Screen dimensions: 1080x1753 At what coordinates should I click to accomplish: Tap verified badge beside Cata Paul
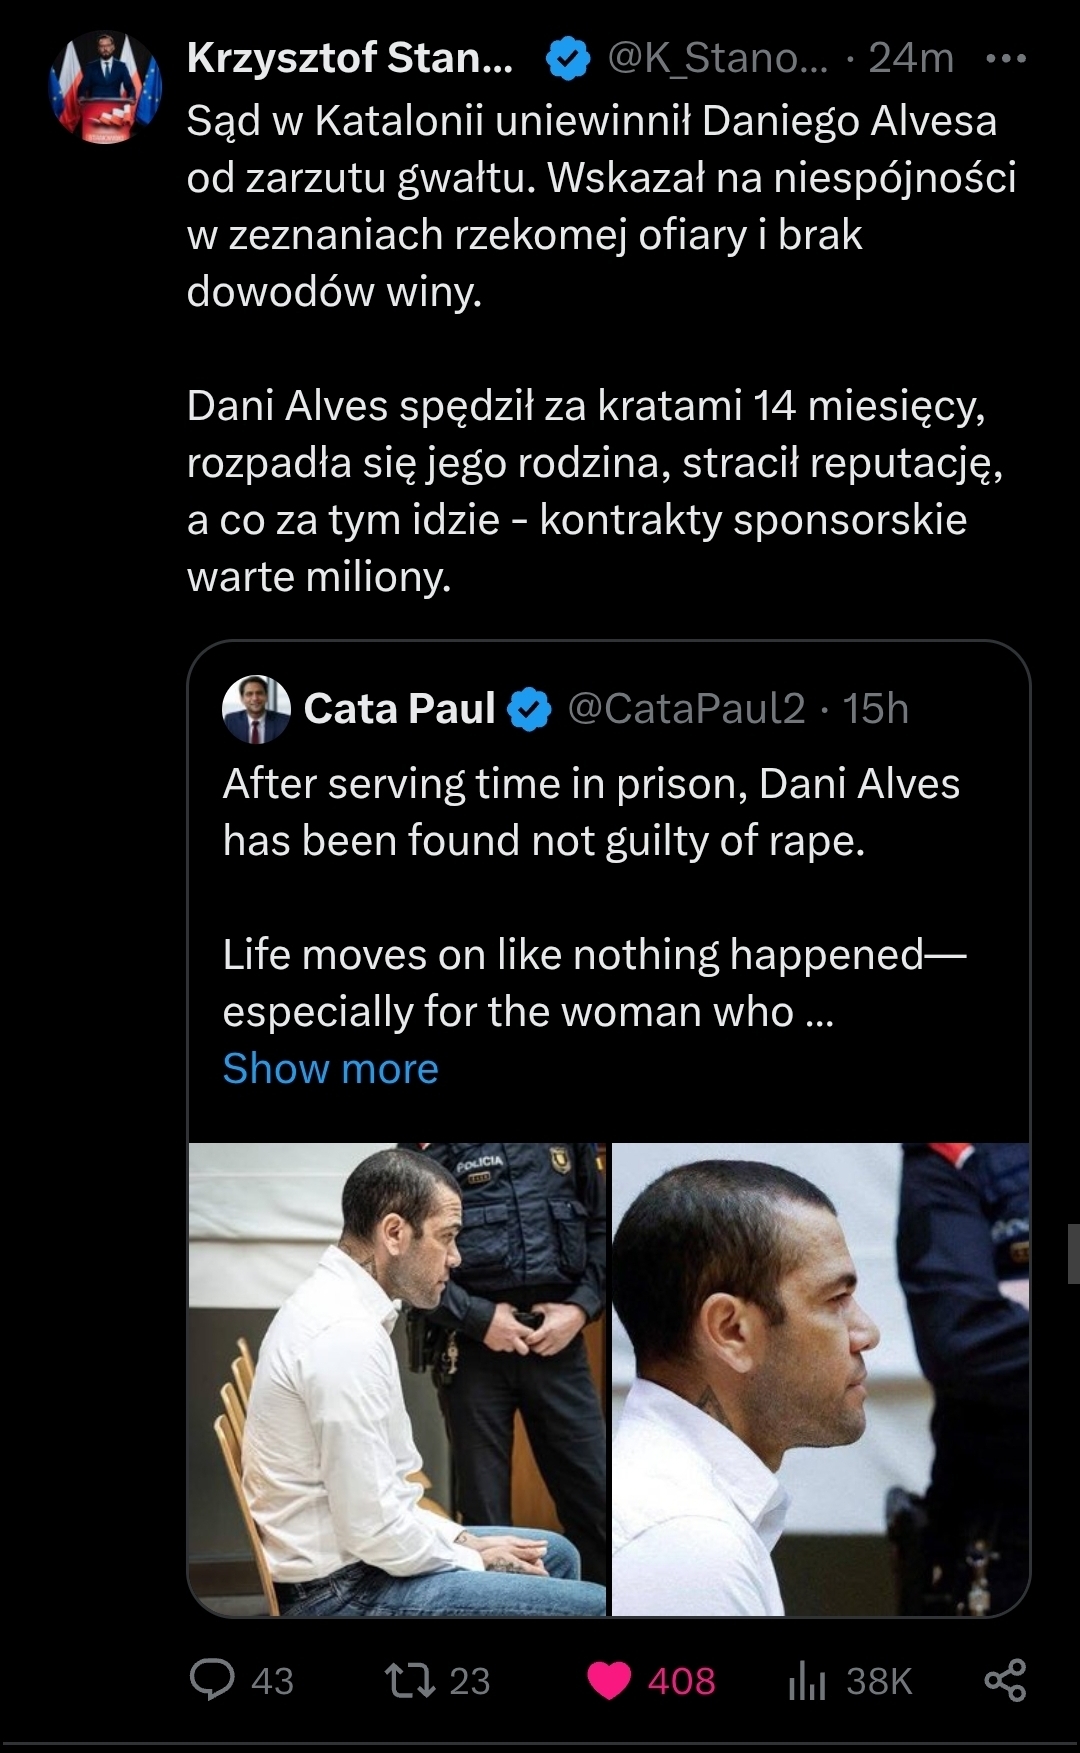pyautogui.click(x=529, y=709)
